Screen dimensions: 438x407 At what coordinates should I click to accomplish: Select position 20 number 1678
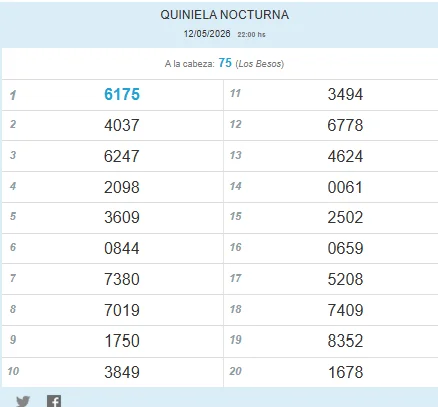click(345, 372)
